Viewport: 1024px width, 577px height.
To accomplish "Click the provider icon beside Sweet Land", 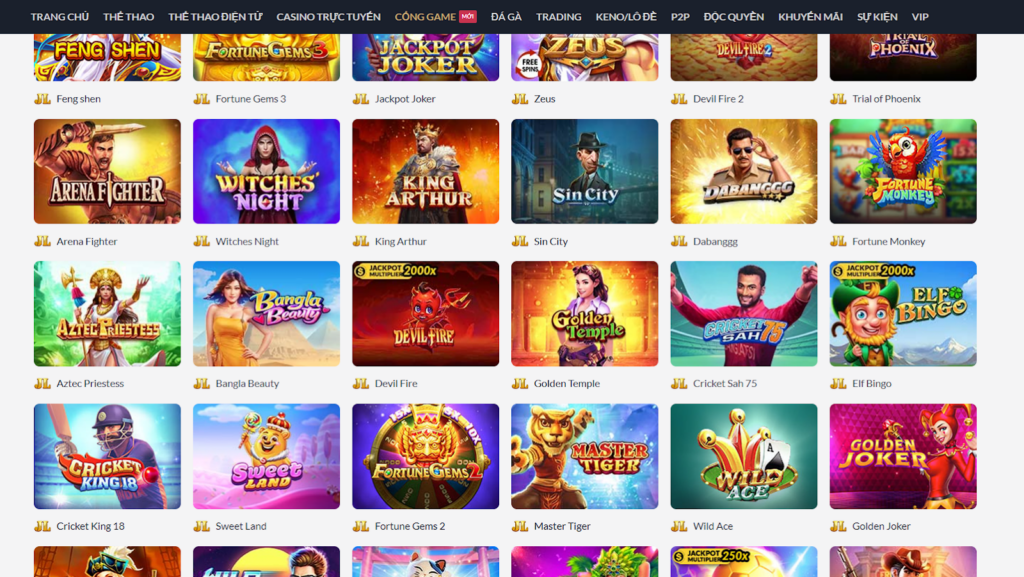I will click(x=202, y=526).
